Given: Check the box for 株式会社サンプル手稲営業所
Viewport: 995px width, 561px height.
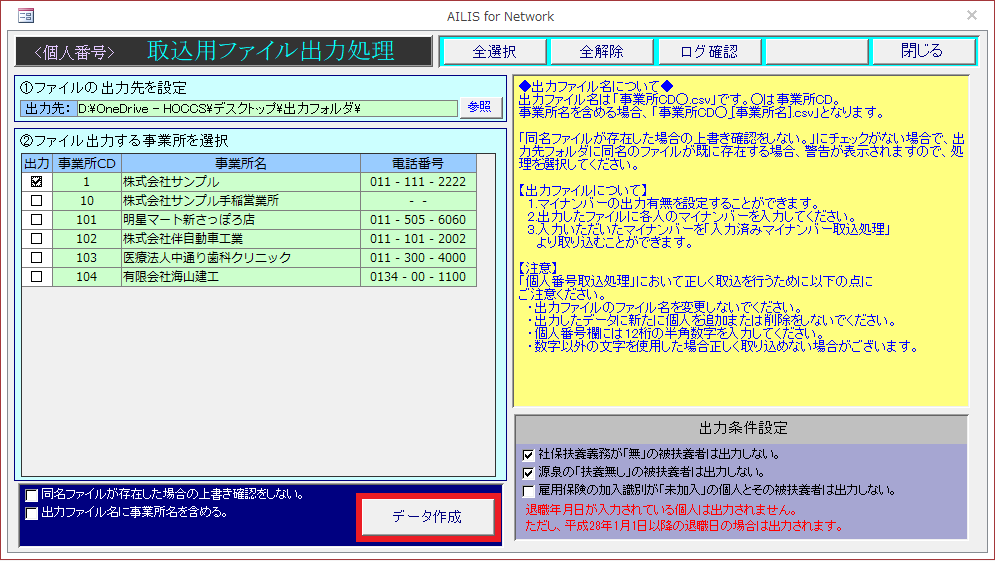Looking at the screenshot, I should tap(37, 201).
